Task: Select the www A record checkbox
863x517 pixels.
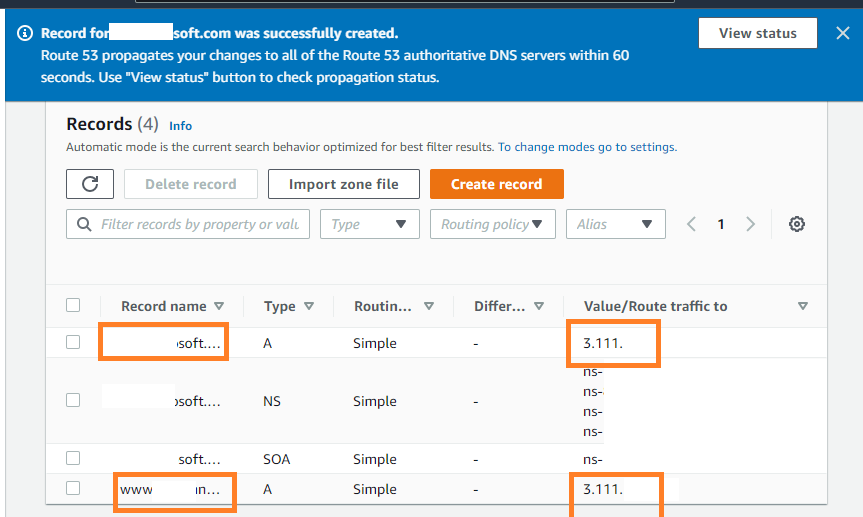Action: coord(73,488)
